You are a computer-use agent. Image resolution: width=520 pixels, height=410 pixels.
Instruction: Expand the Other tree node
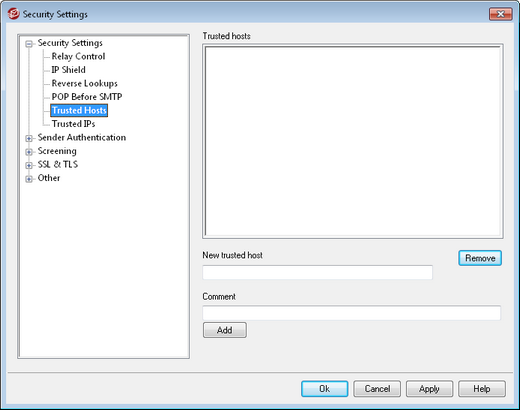pyautogui.click(x=29, y=179)
